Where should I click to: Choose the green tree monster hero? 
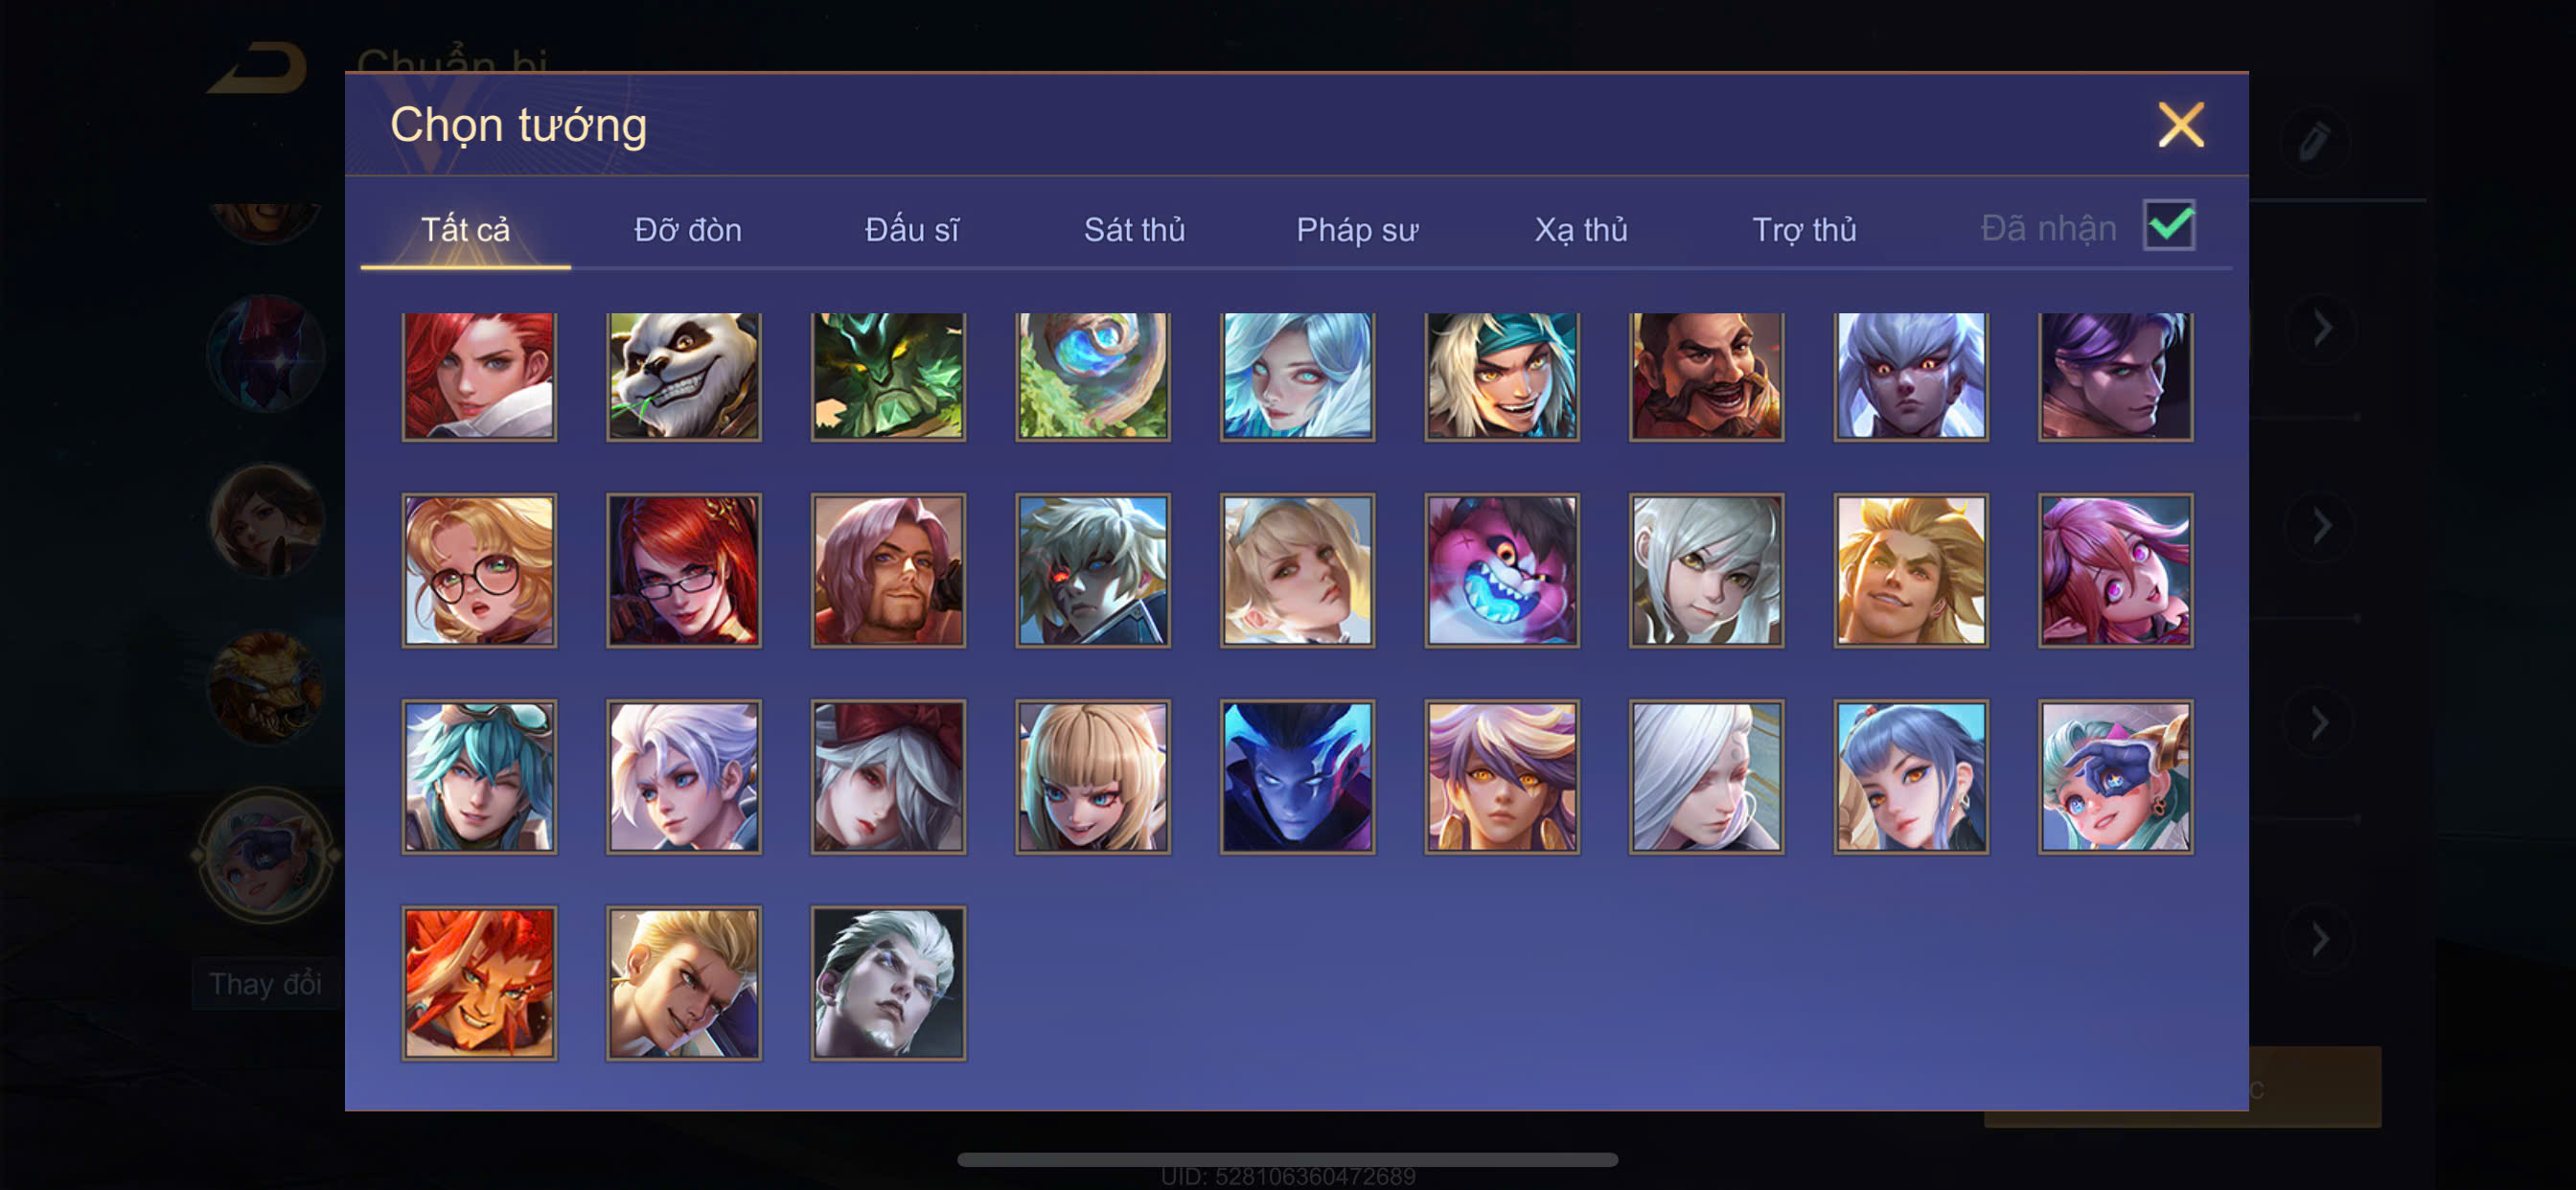coord(888,376)
